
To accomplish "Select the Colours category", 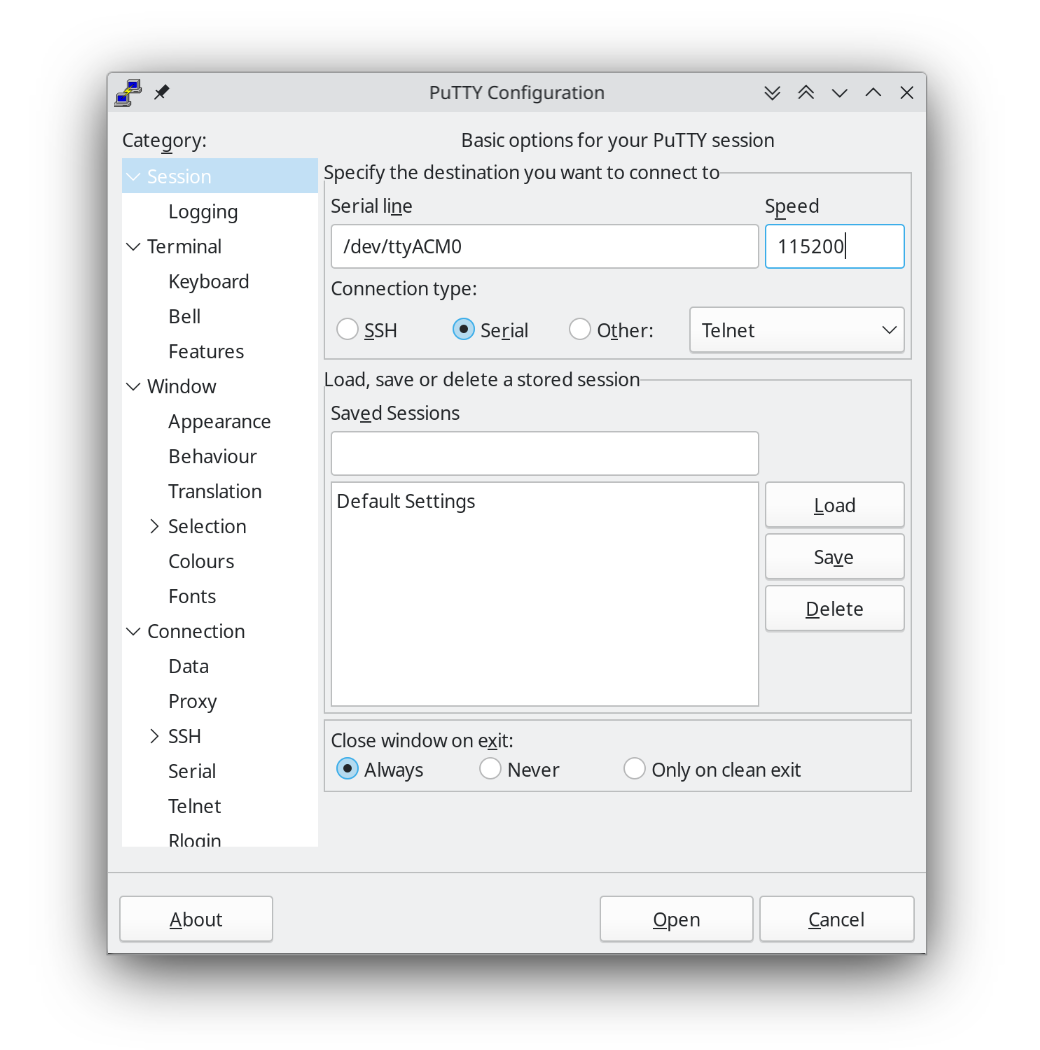I will pyautogui.click(x=201, y=561).
